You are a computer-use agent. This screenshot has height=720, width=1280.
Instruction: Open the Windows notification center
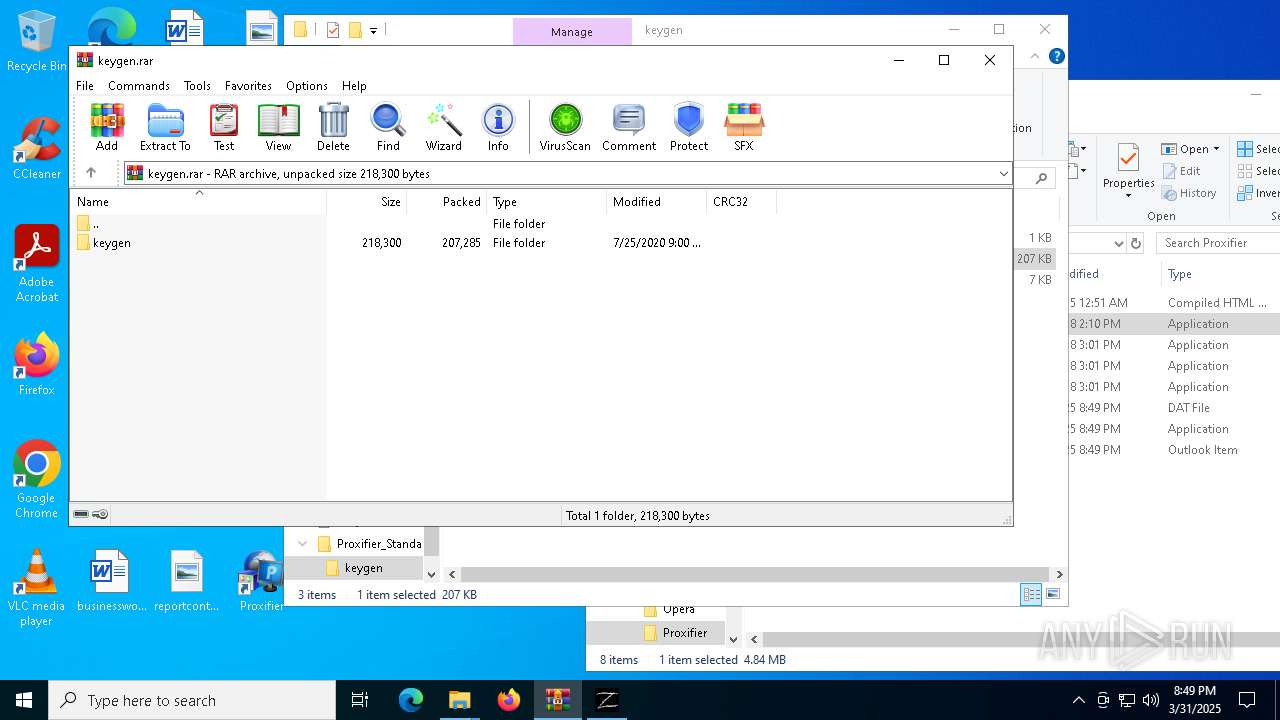click(x=1247, y=700)
